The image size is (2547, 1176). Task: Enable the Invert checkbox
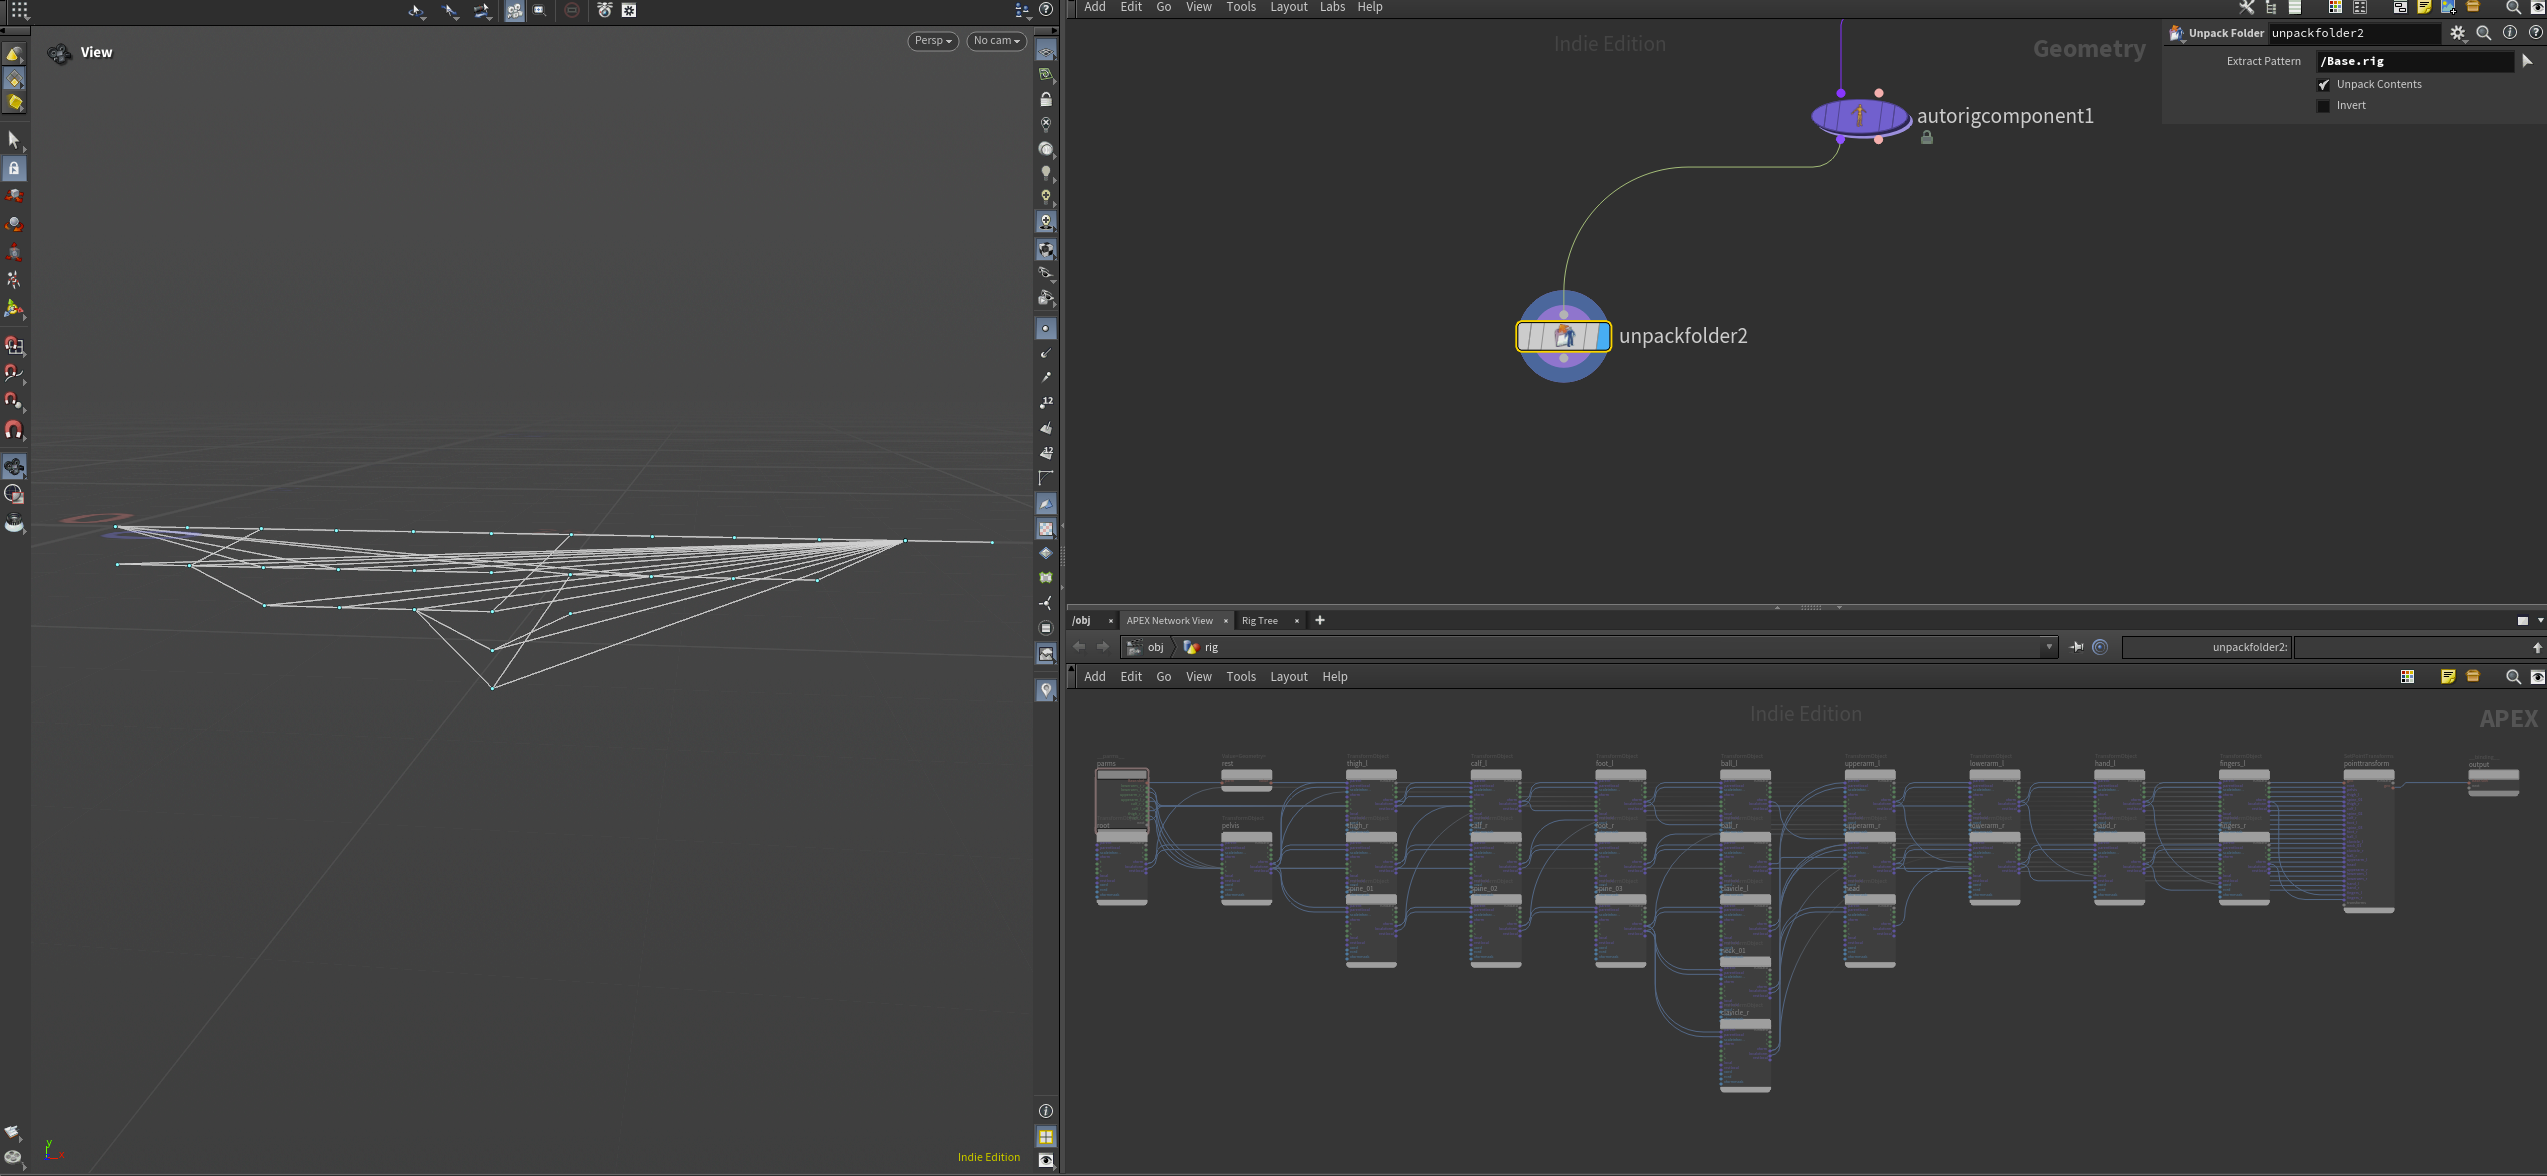pos(2323,105)
